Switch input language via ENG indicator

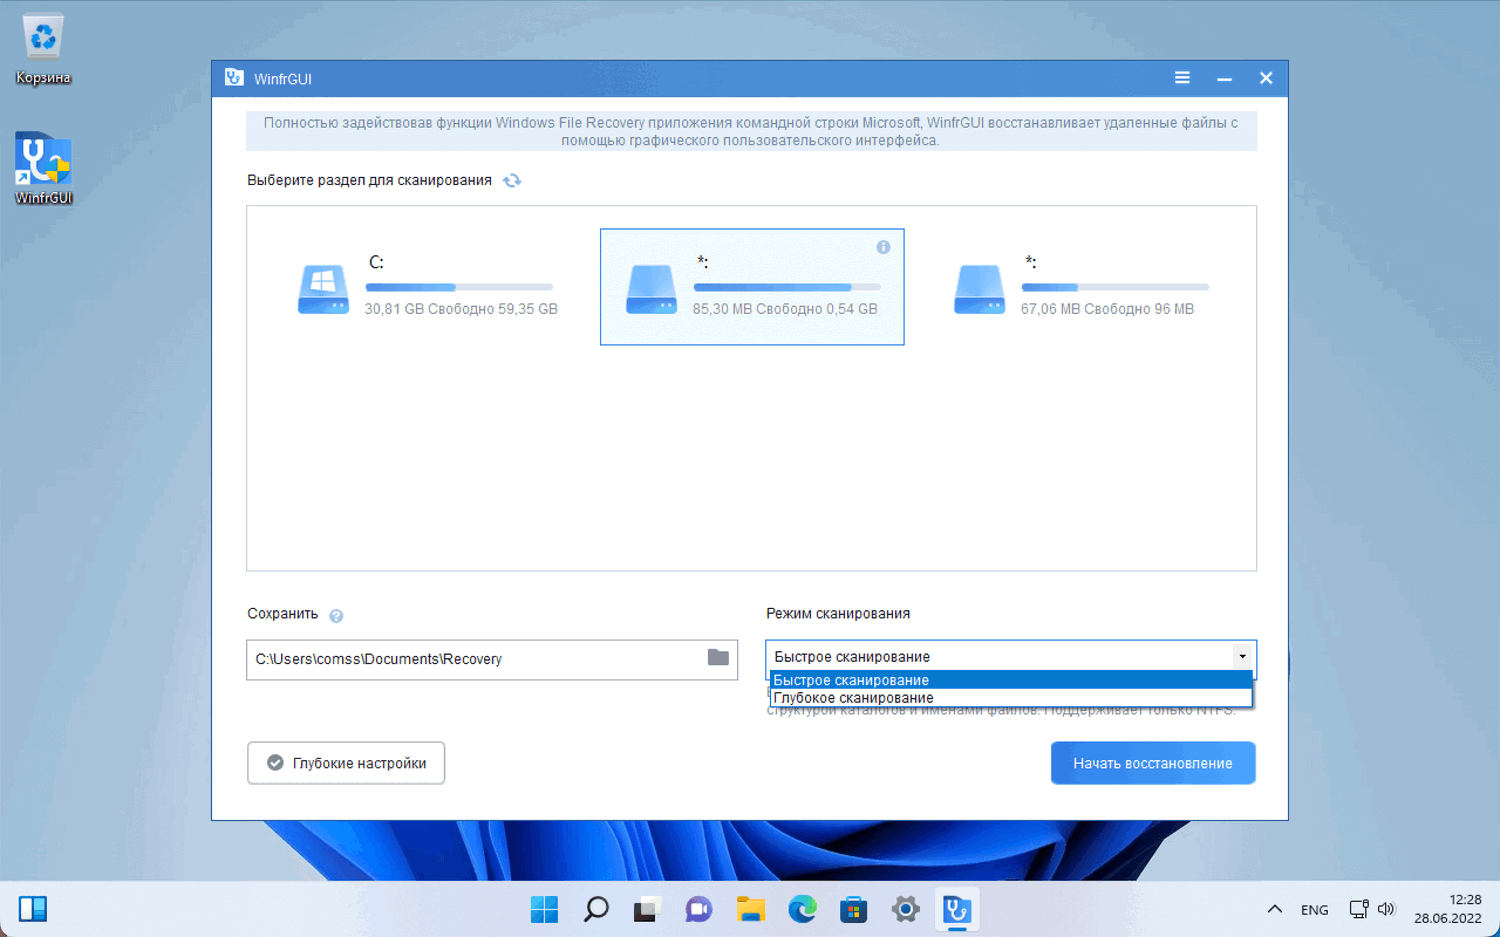[x=1315, y=910]
